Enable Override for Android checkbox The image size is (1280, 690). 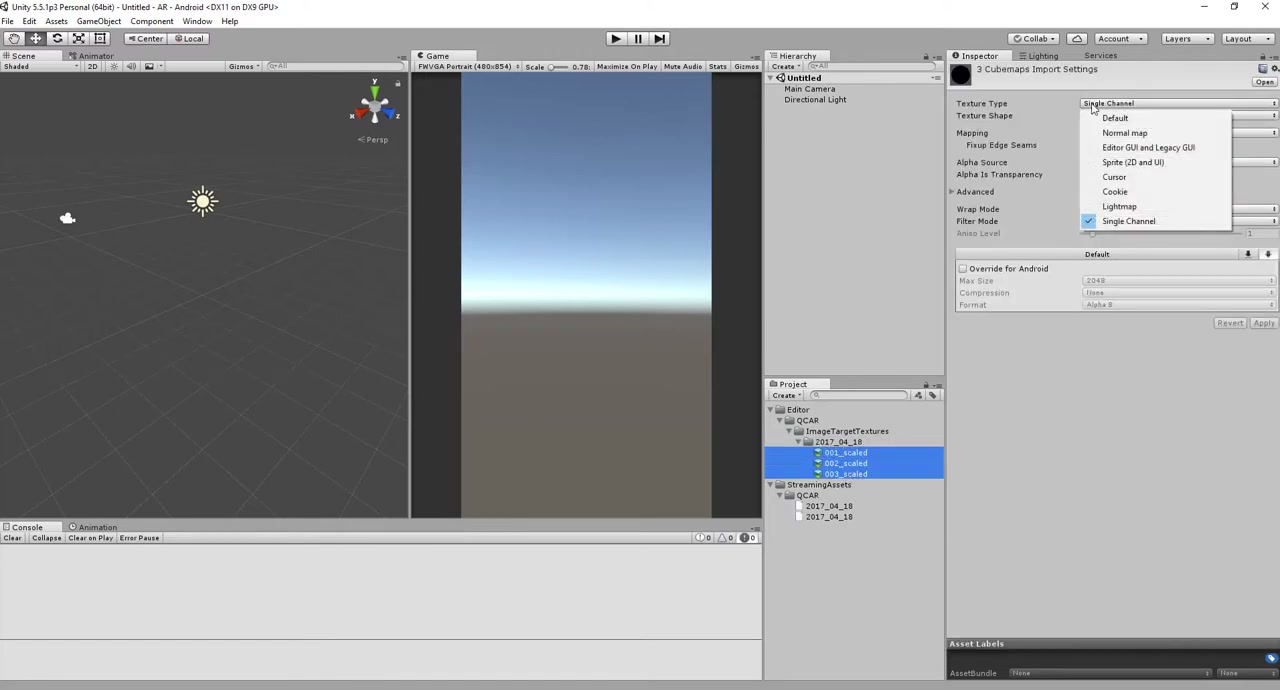(963, 269)
